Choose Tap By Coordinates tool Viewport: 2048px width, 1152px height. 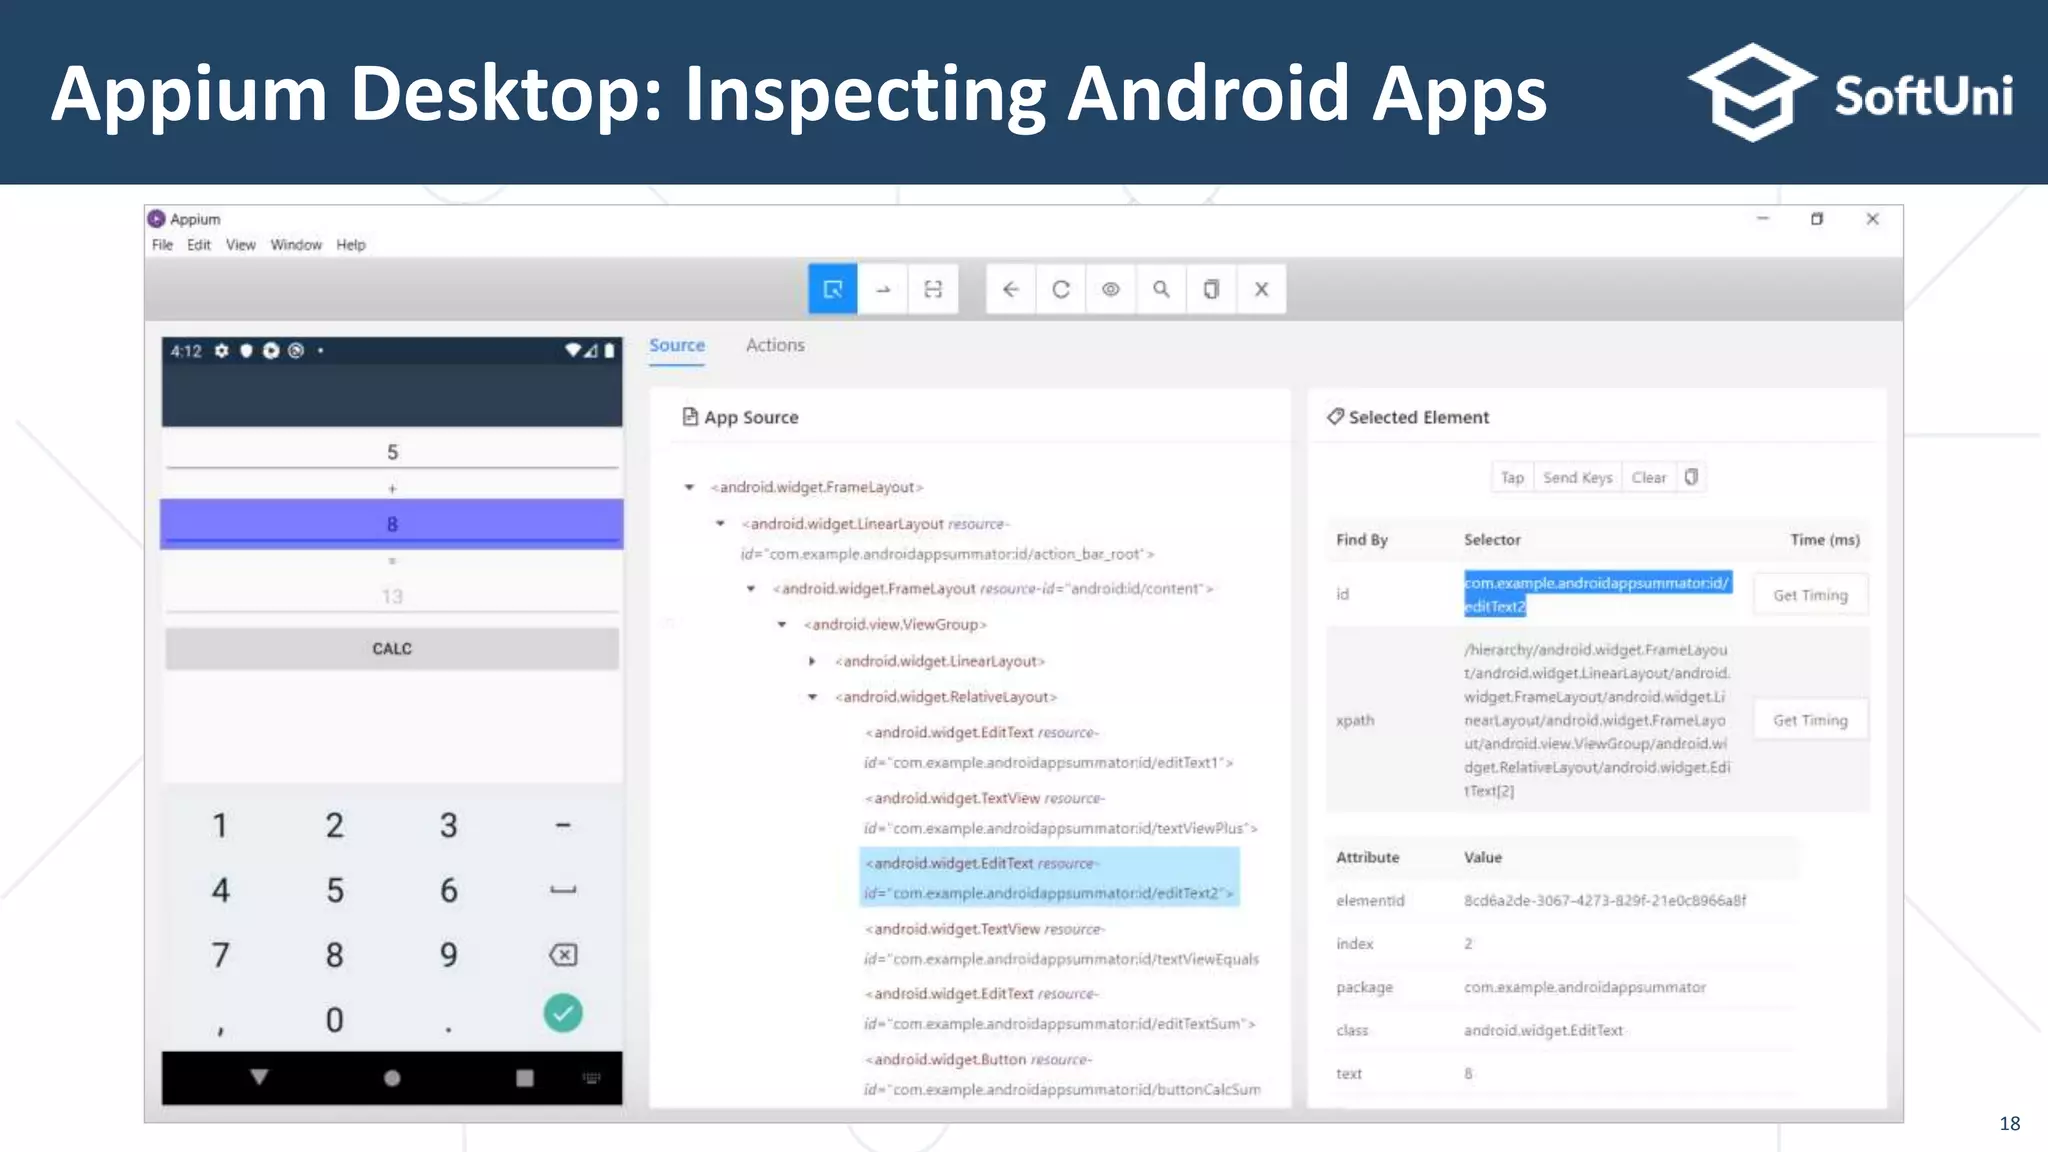933,289
